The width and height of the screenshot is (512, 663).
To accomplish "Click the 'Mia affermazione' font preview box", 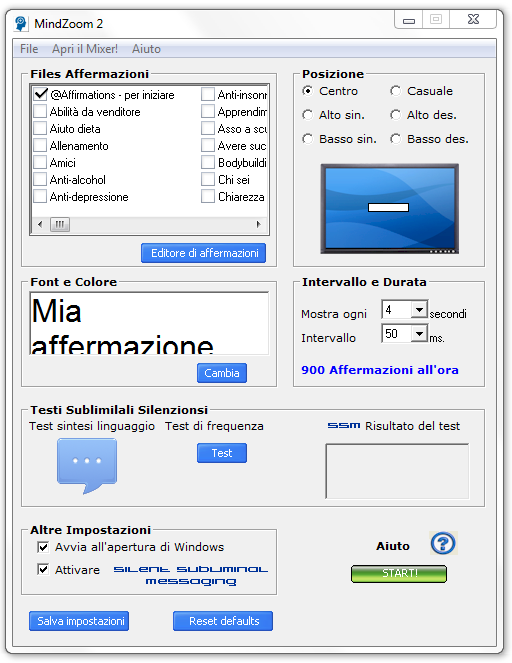I will [x=149, y=323].
